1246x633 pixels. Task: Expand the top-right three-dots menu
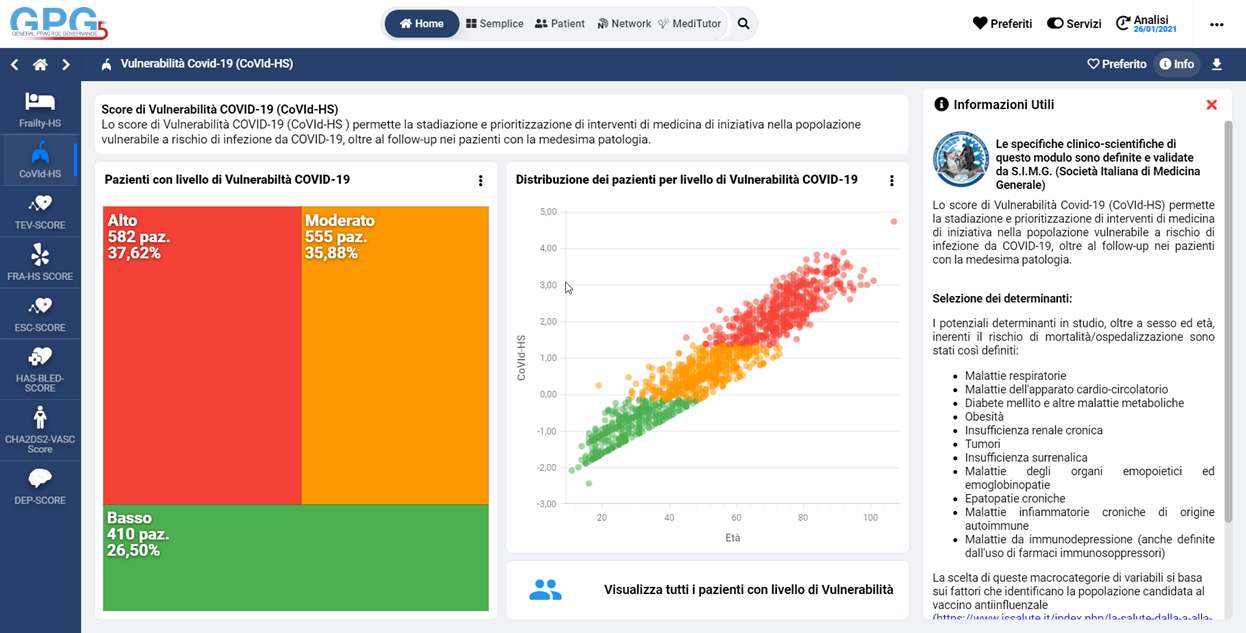[x=1216, y=24]
